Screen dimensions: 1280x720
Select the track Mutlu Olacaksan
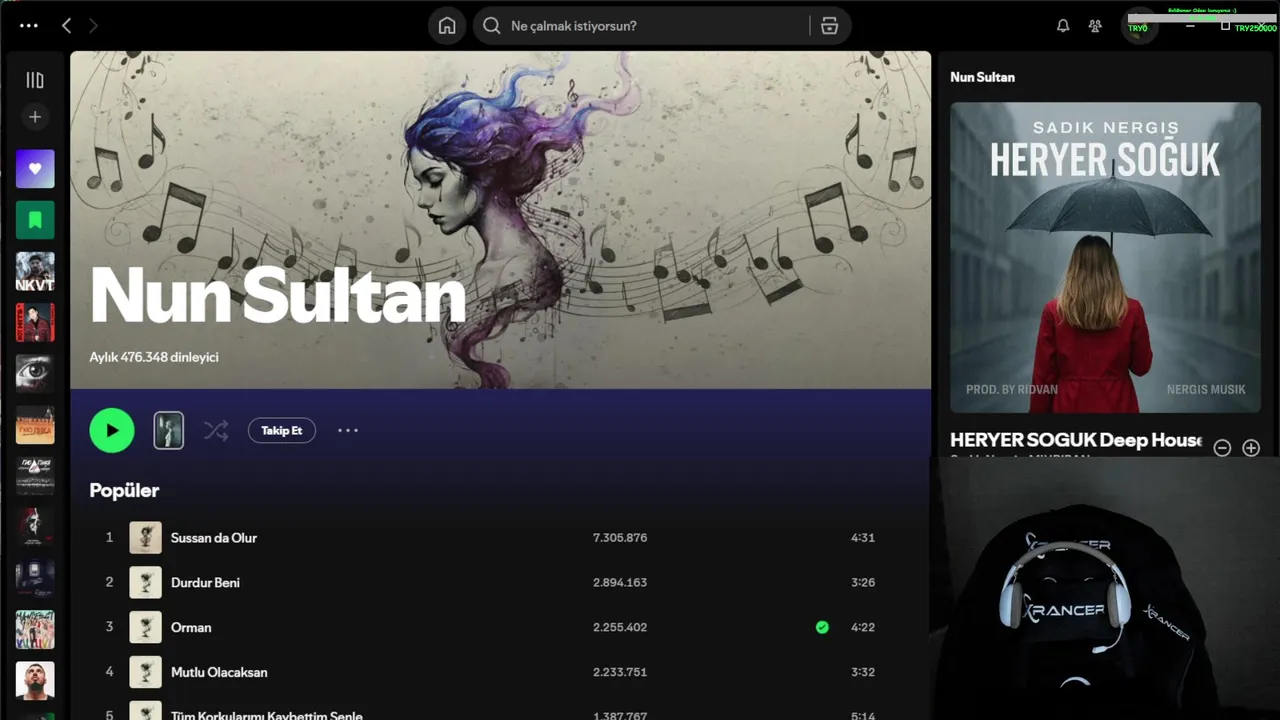[x=219, y=673]
